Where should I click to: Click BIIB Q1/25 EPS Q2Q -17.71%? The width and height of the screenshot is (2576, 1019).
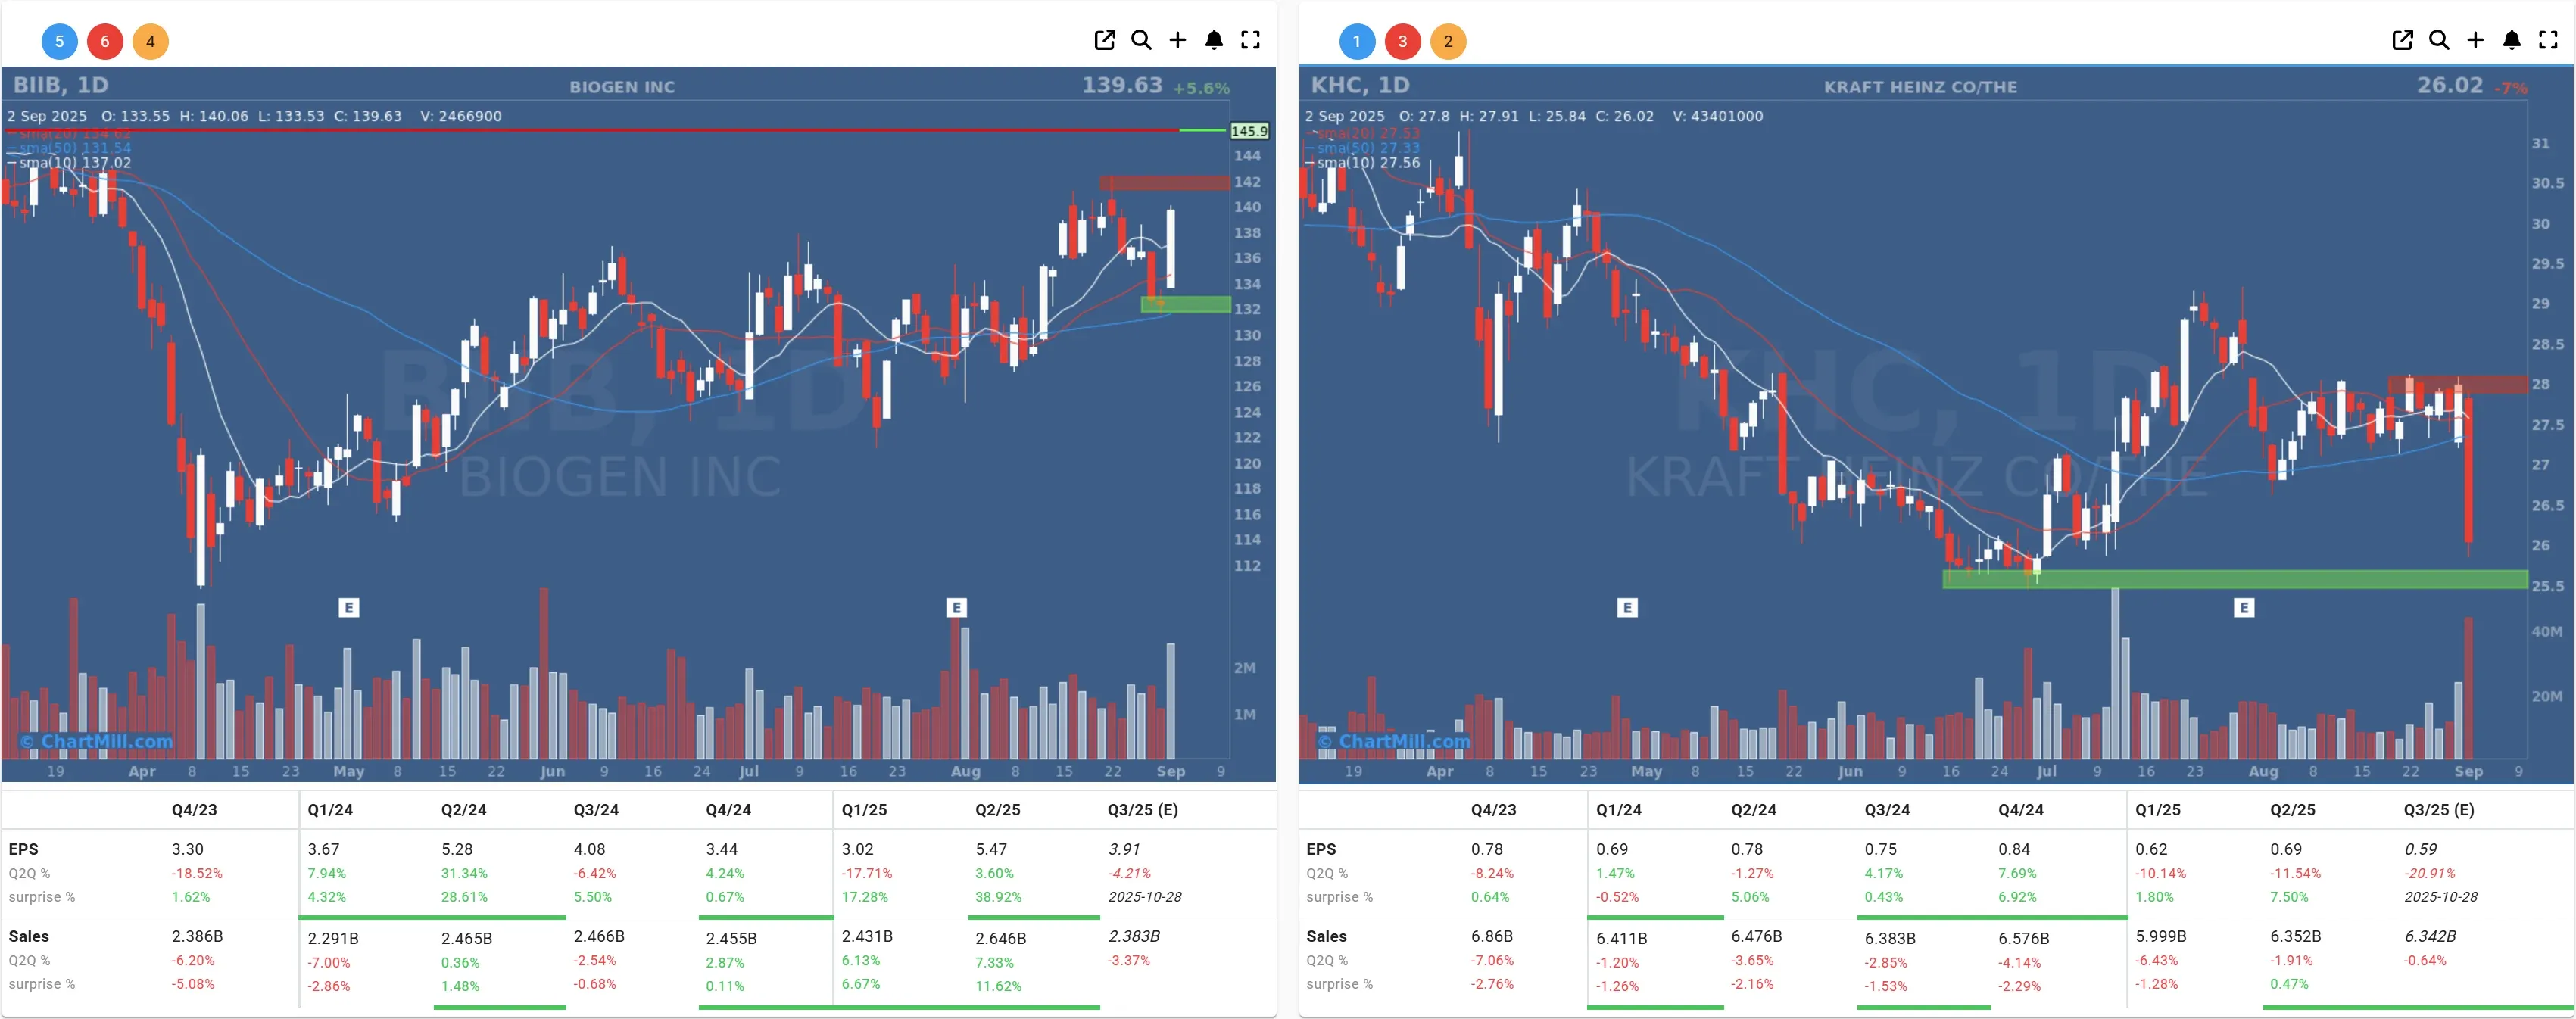(x=867, y=873)
